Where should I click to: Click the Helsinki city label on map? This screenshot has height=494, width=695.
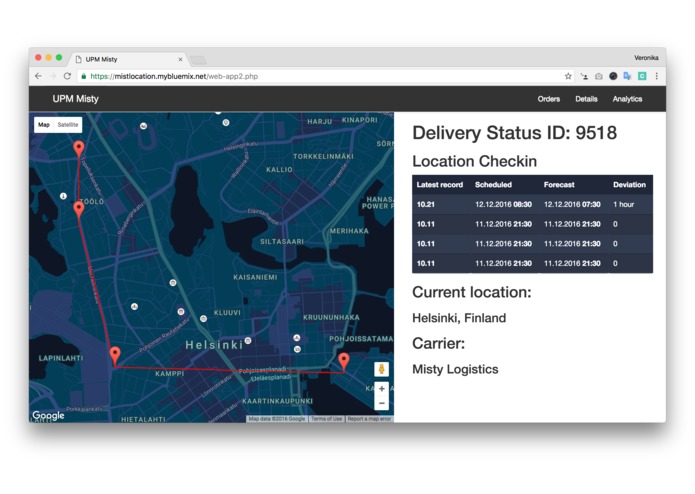pos(214,345)
